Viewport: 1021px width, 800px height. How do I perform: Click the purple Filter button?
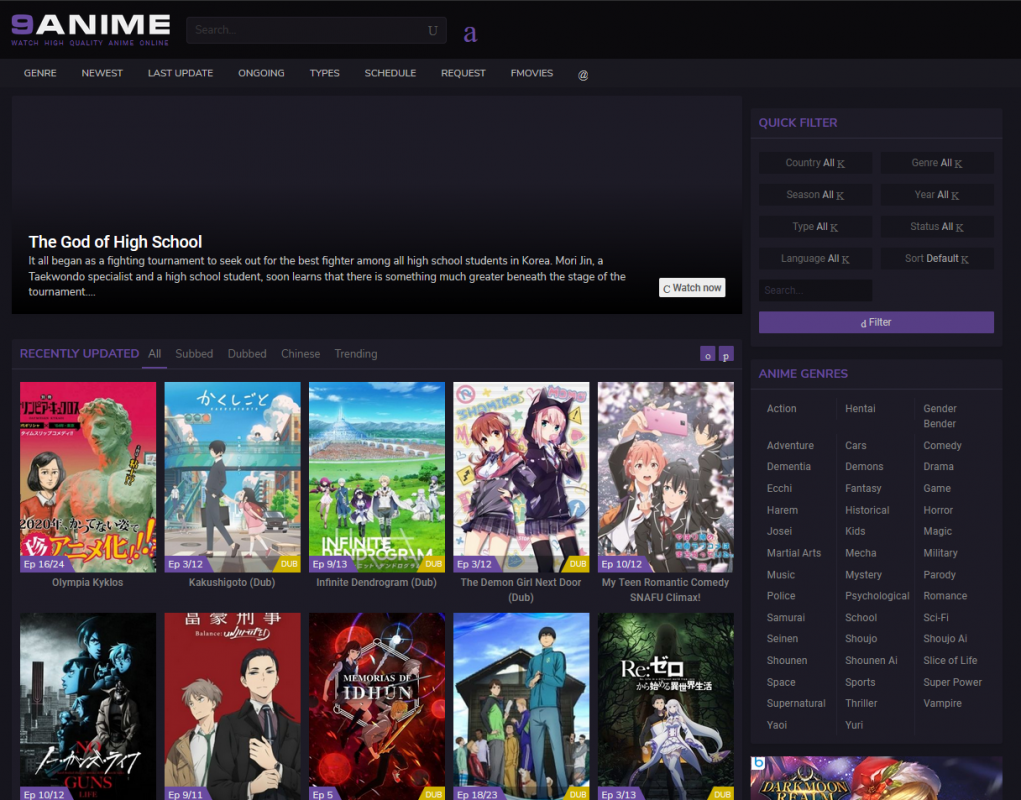coord(876,322)
